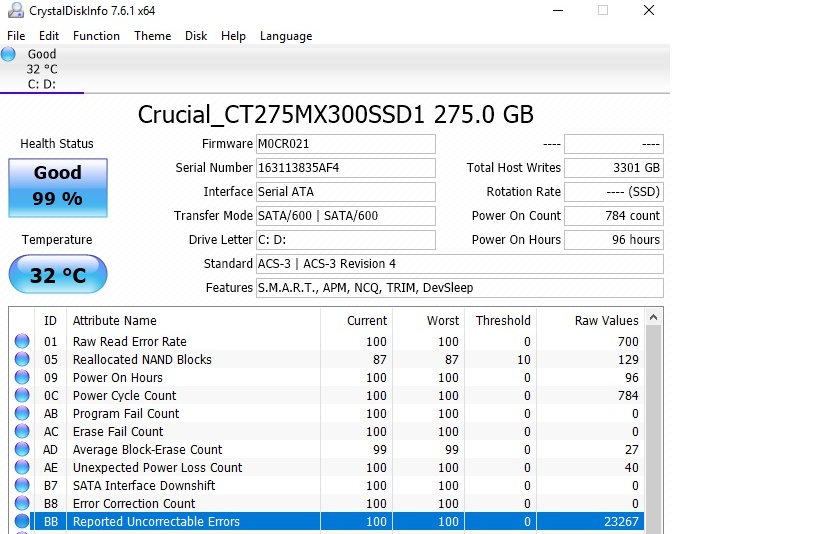The height and width of the screenshot is (534, 819).
Task: Click the Threshold column header
Action: 500,320
